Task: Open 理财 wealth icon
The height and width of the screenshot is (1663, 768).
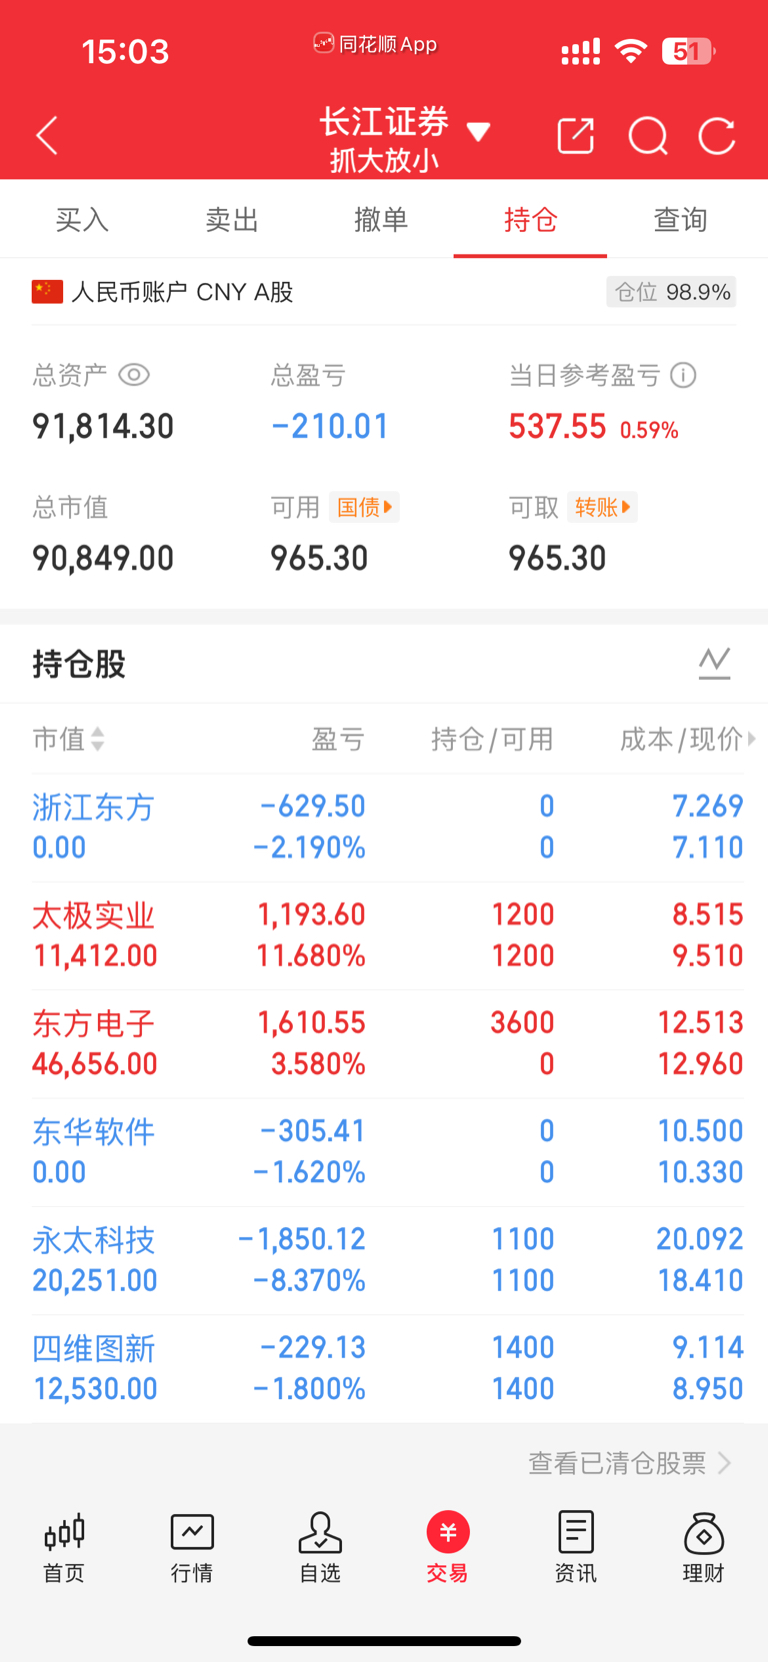Action: point(703,1547)
